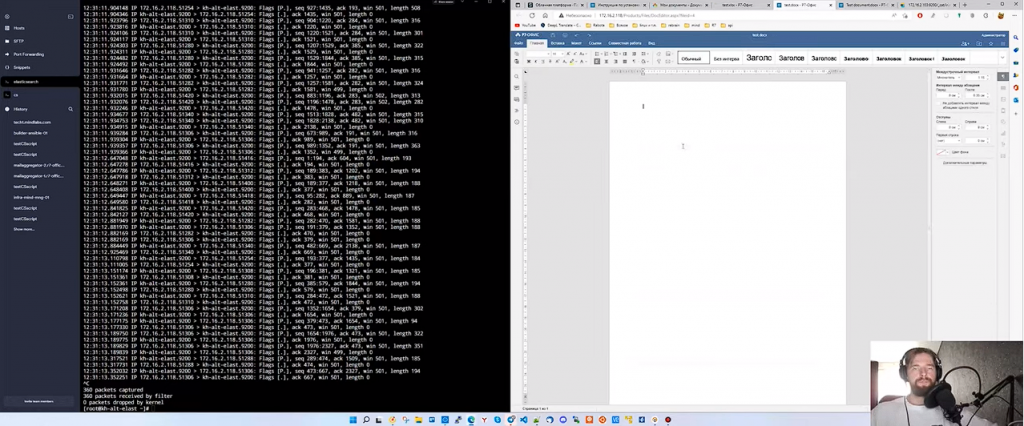Justify the paragraph
The image size is (1024, 426).
coord(624,61)
